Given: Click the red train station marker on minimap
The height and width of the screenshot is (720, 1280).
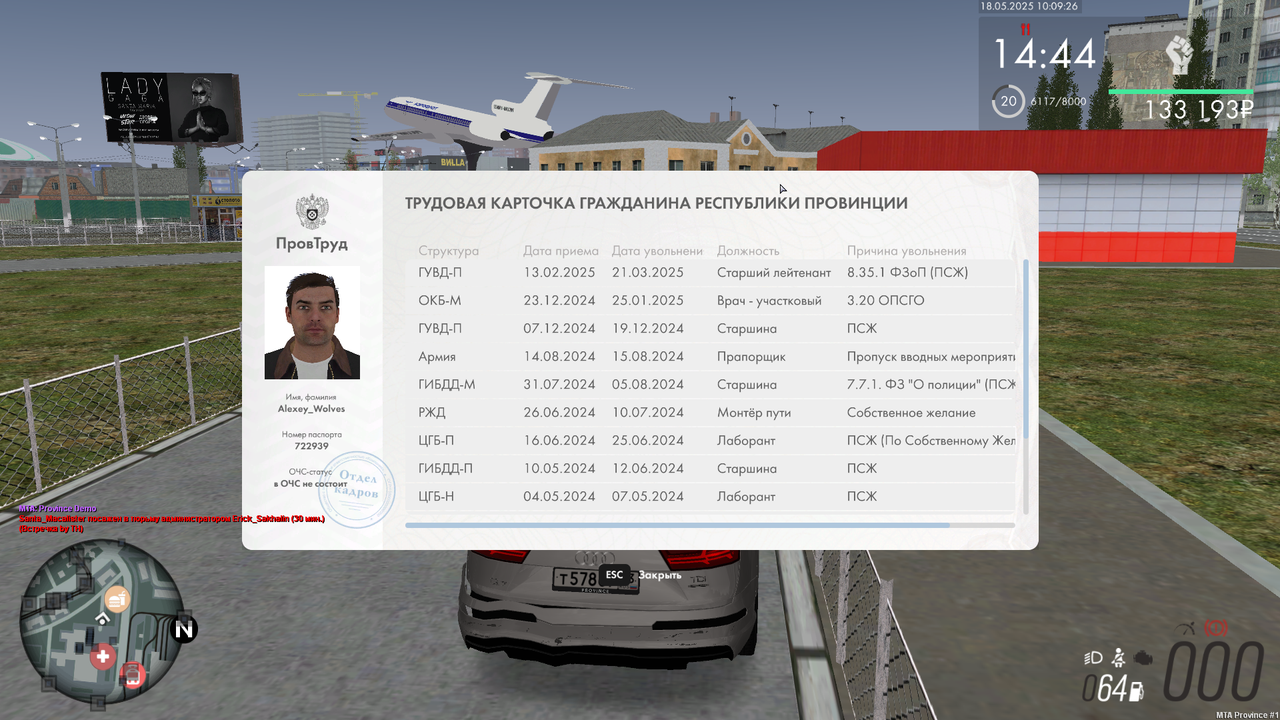Looking at the screenshot, I should (131, 676).
